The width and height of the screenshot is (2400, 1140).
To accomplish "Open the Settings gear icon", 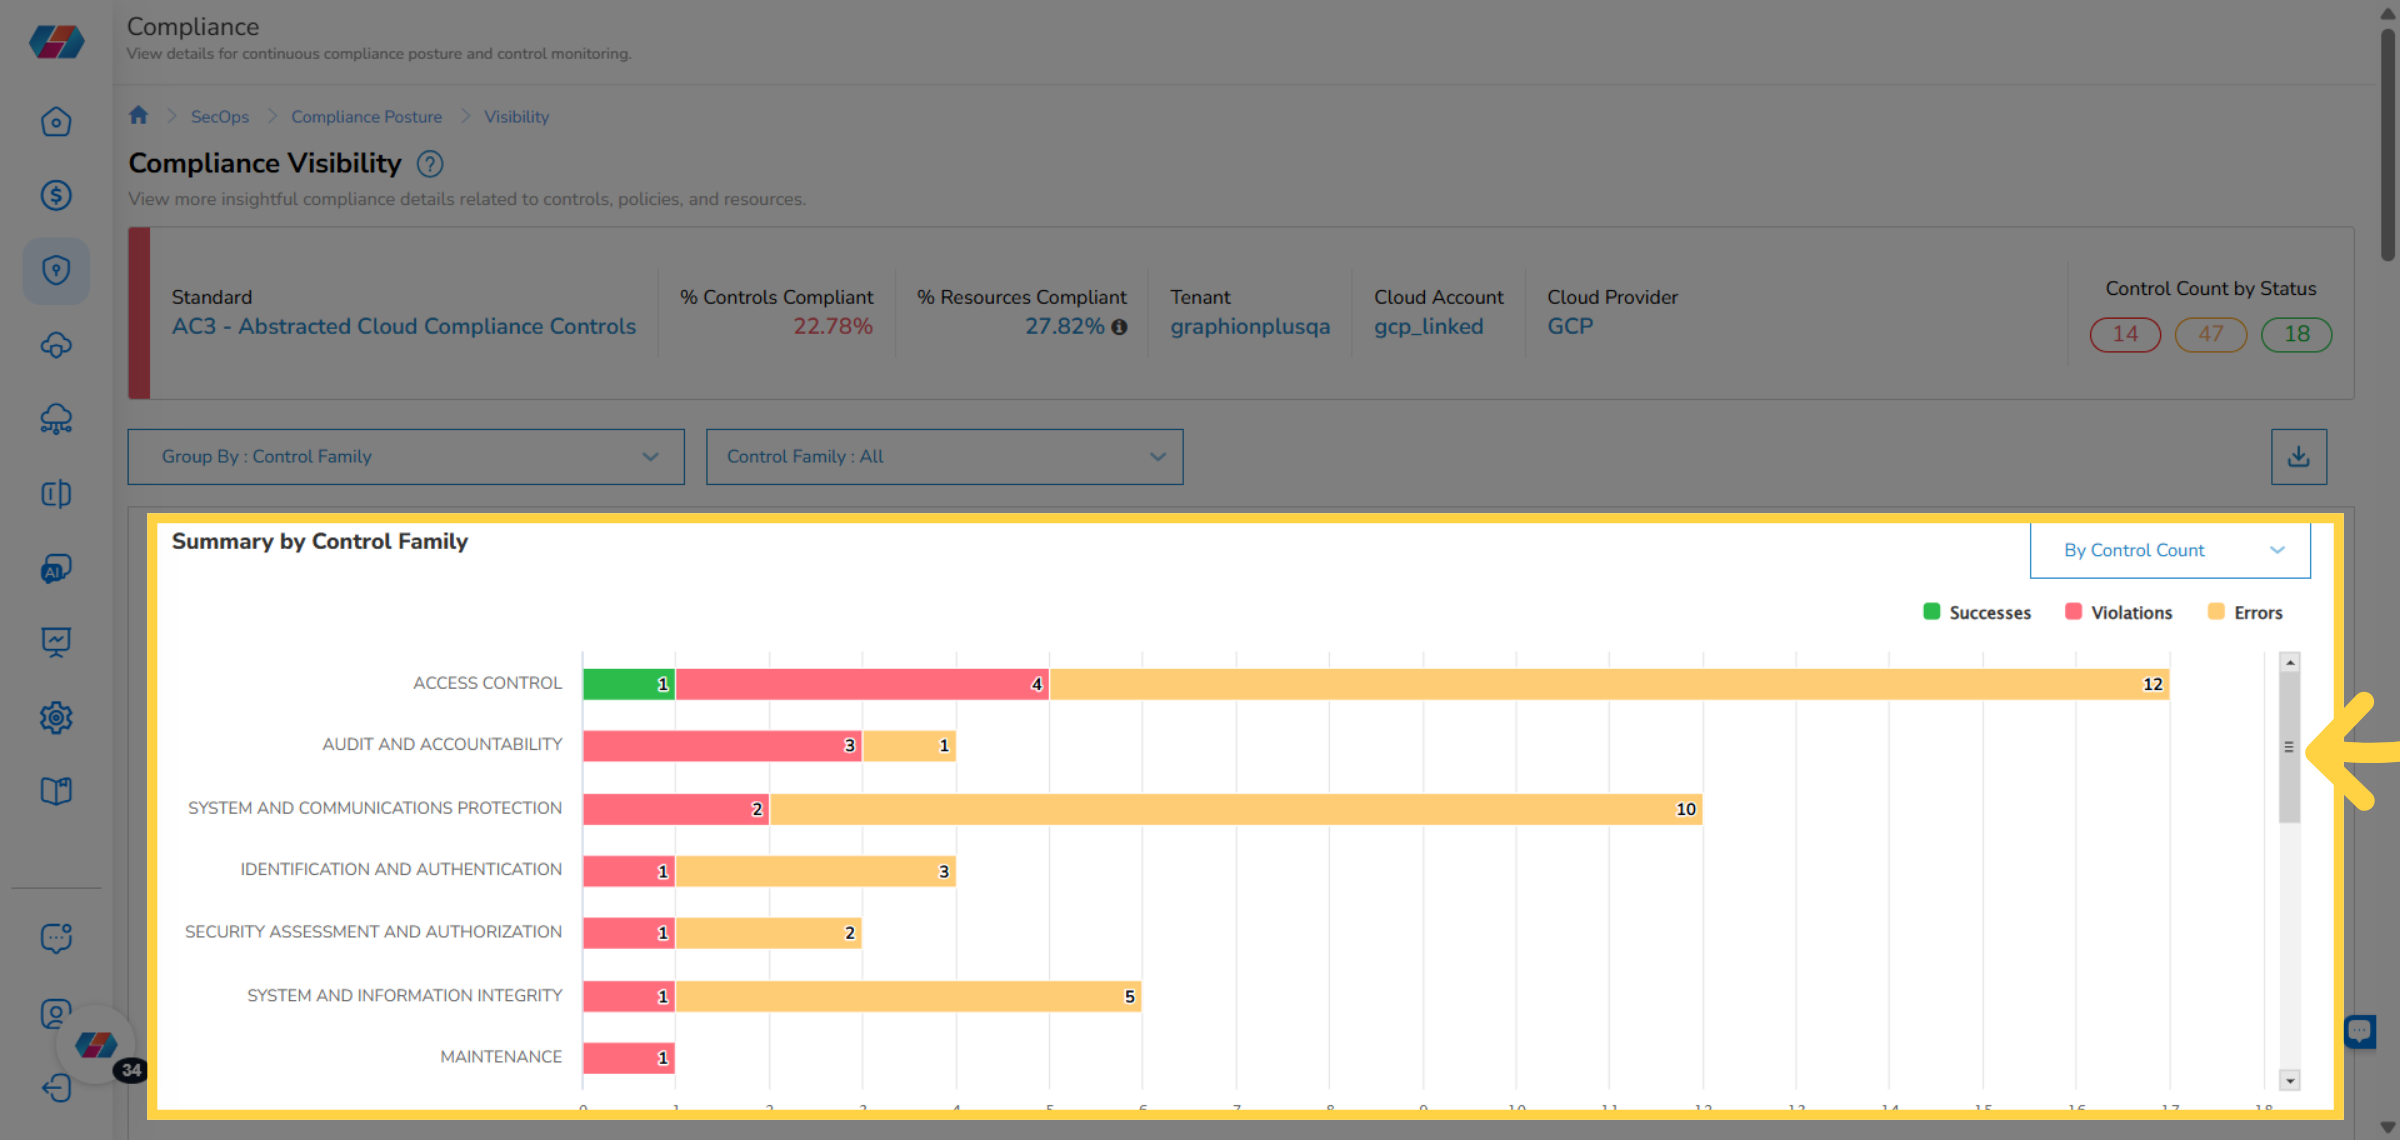I will point(57,718).
